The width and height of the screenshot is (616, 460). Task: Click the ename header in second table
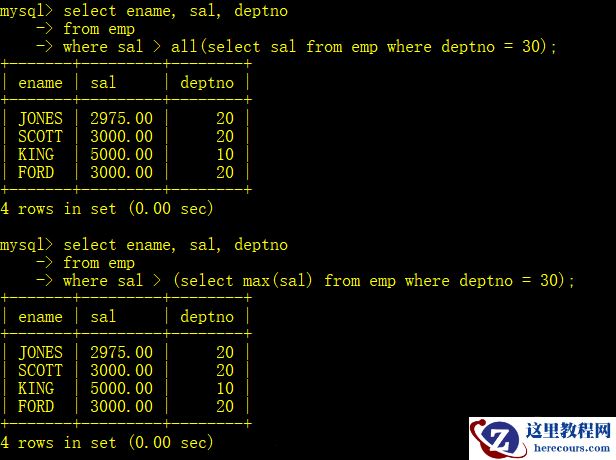pyautogui.click(x=40, y=317)
